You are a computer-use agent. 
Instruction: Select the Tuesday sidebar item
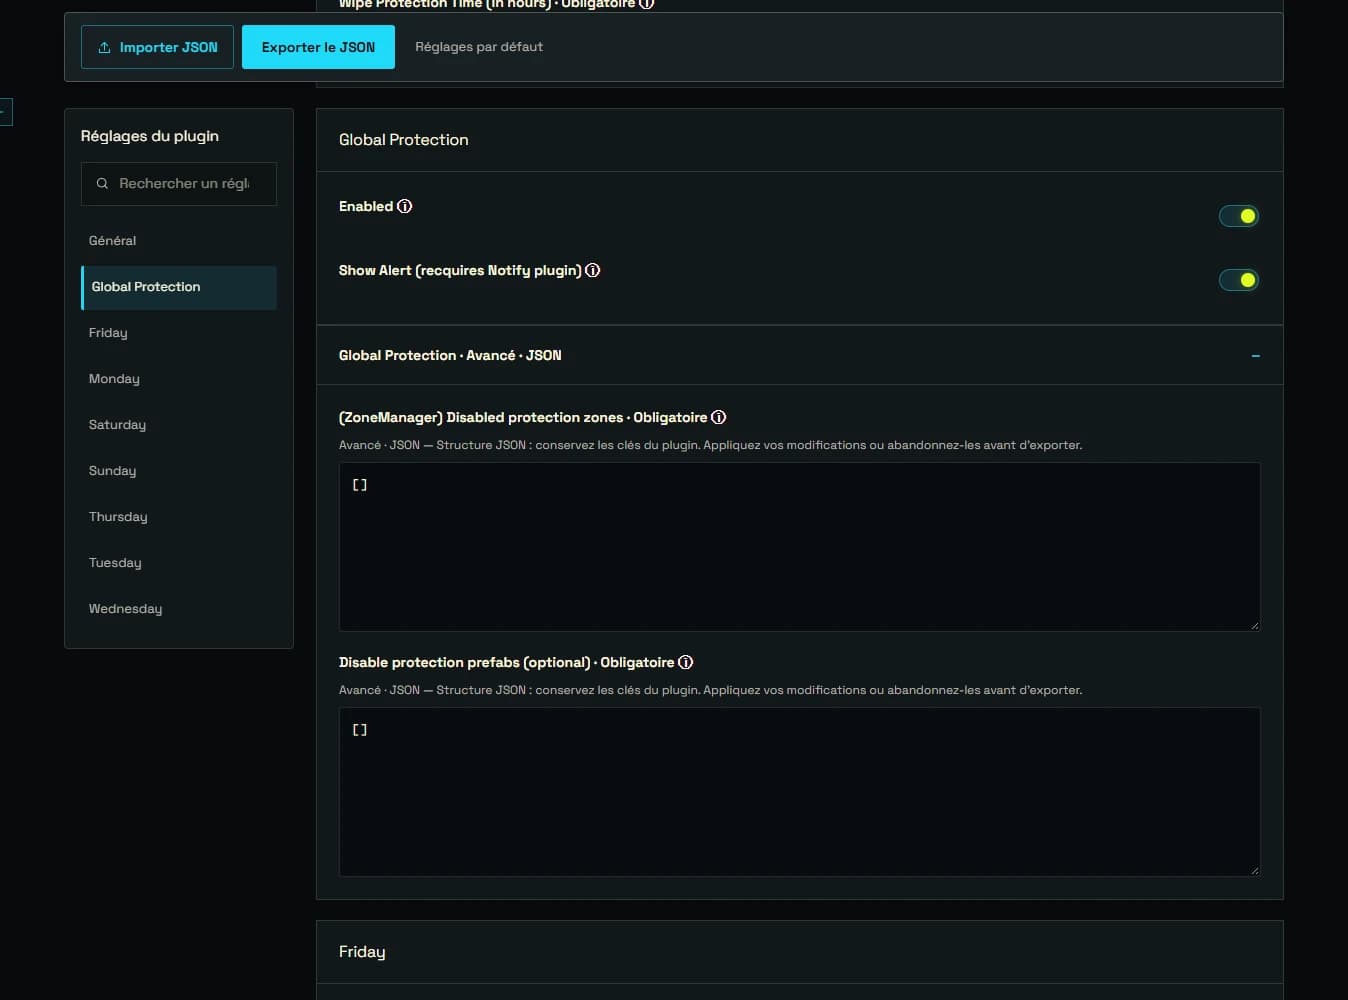(x=178, y=563)
